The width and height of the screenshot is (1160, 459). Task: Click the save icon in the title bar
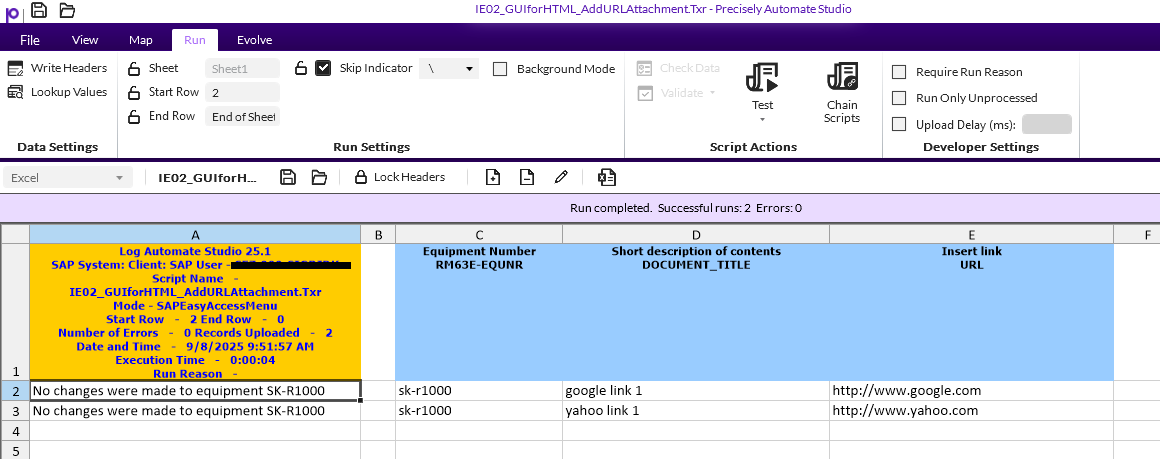pos(39,10)
